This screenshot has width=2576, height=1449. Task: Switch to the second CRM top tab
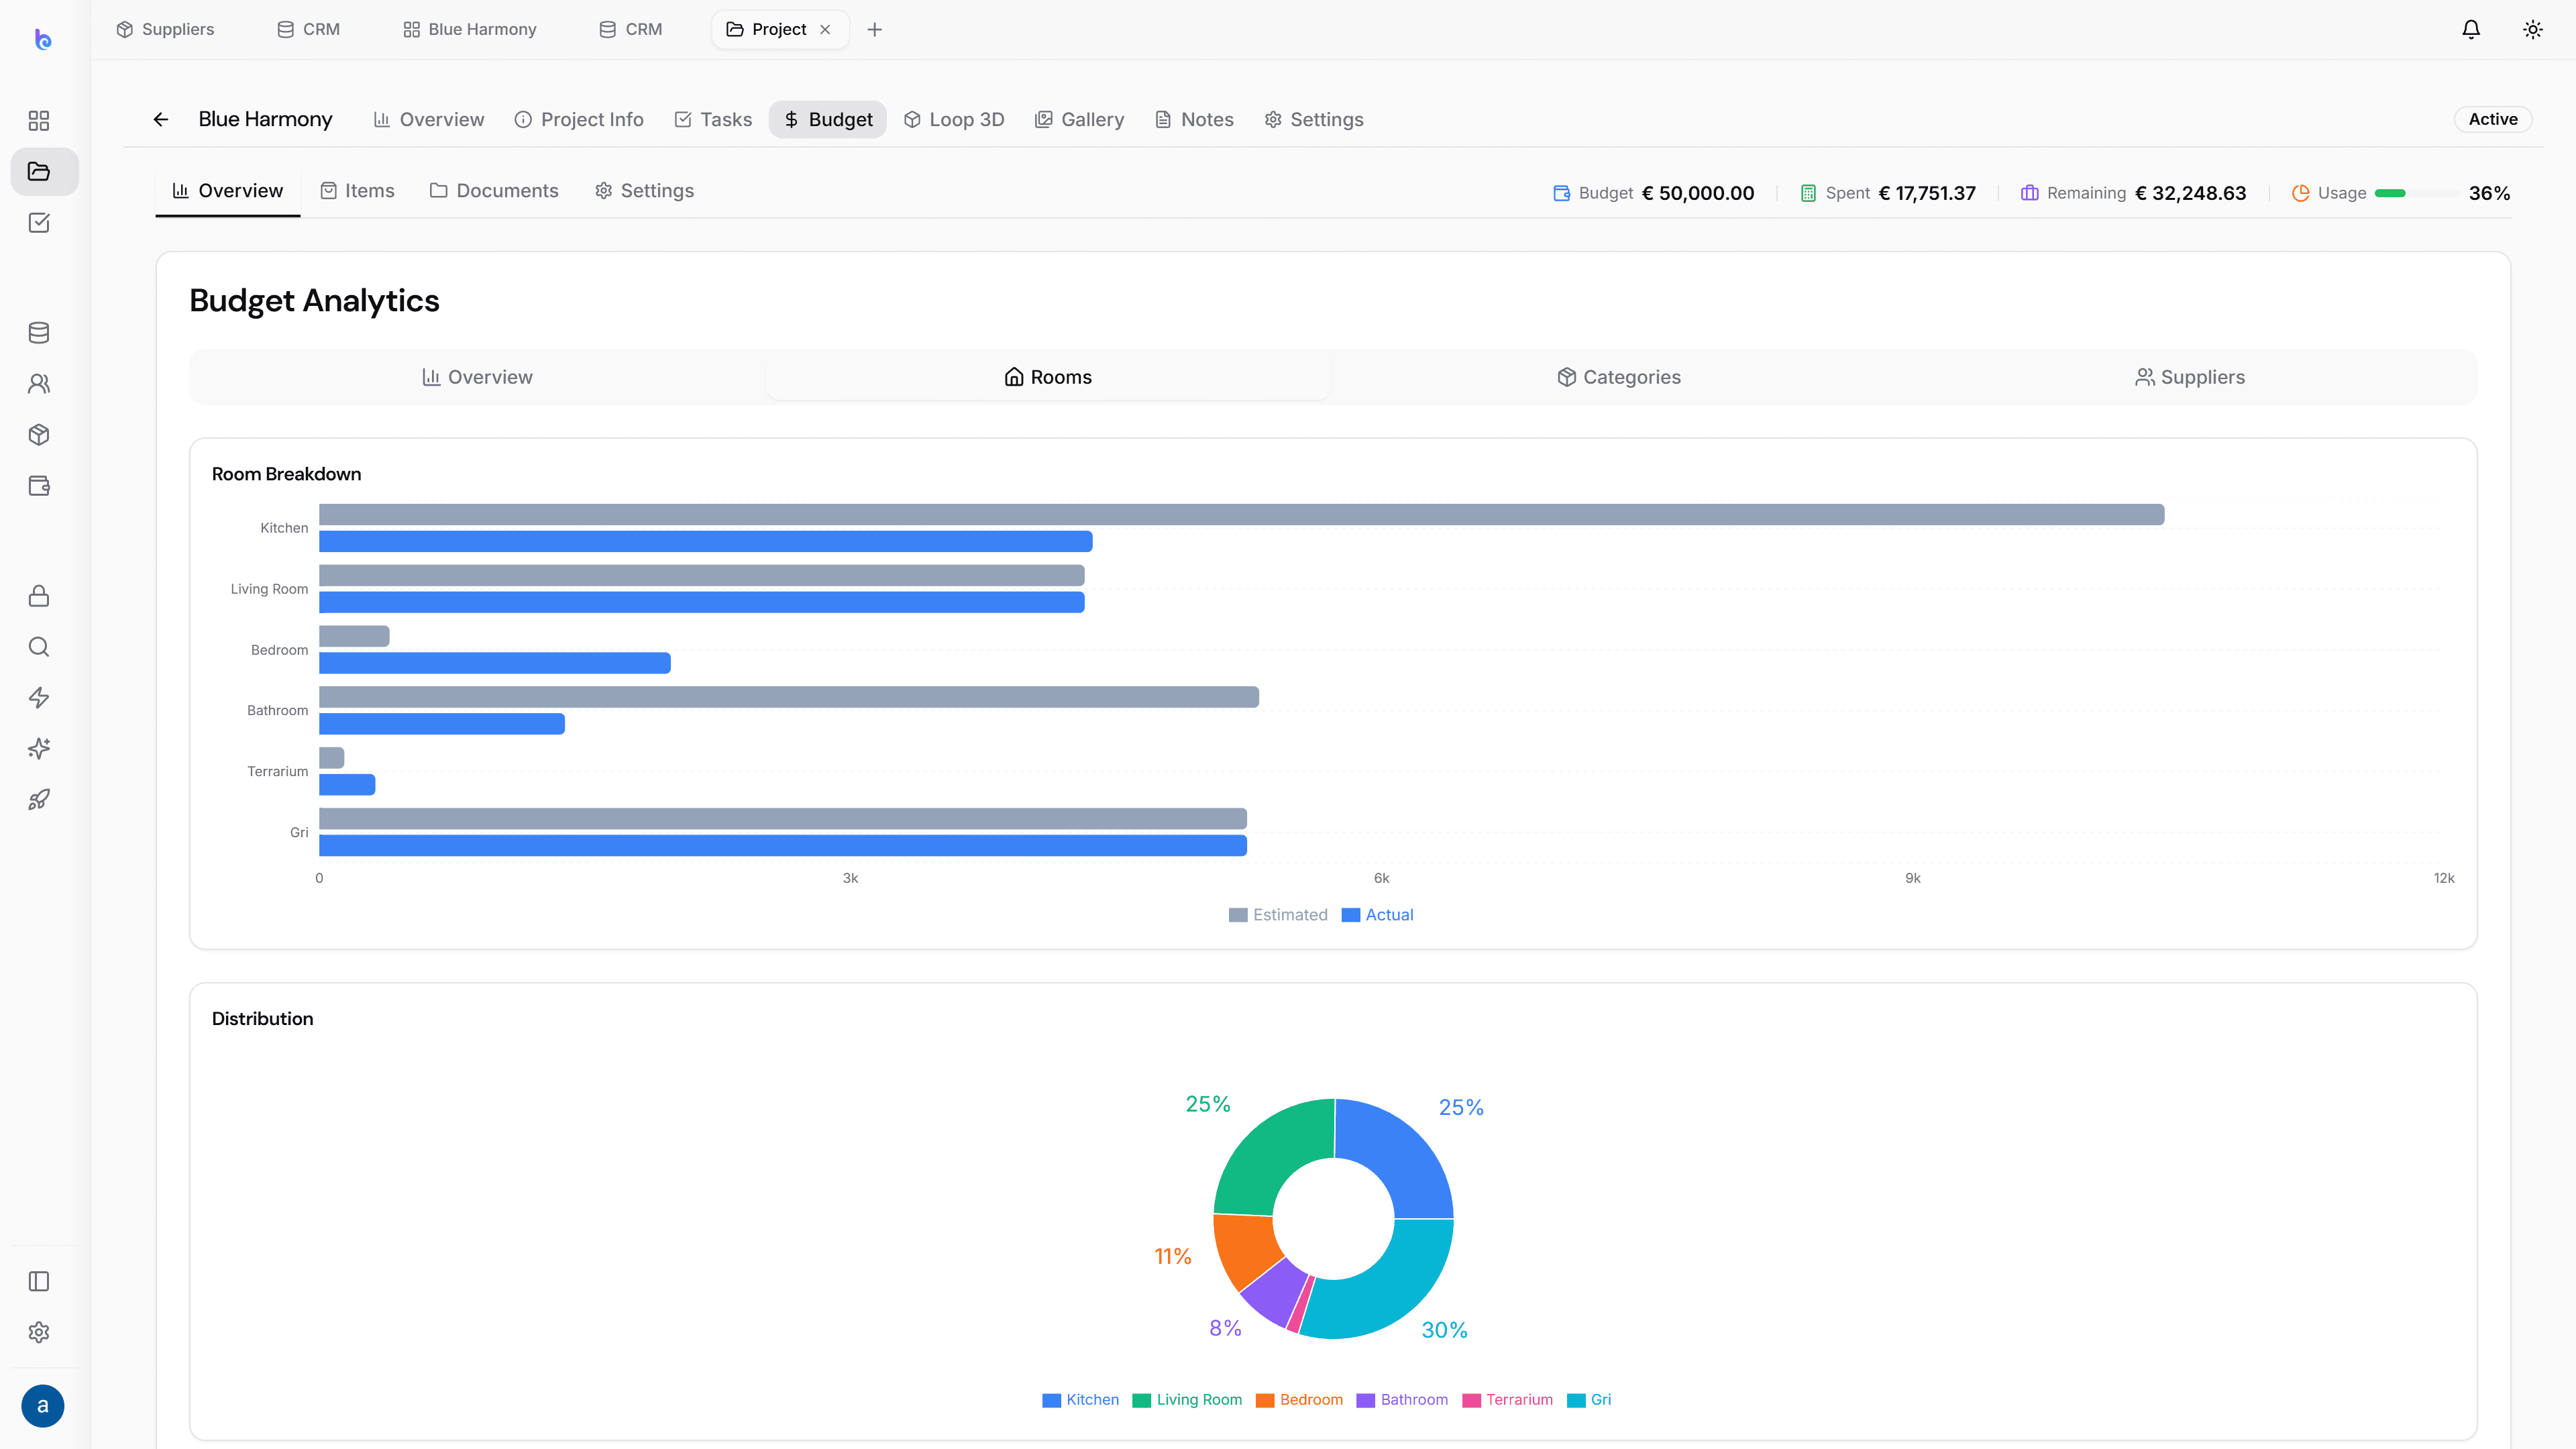point(631,29)
